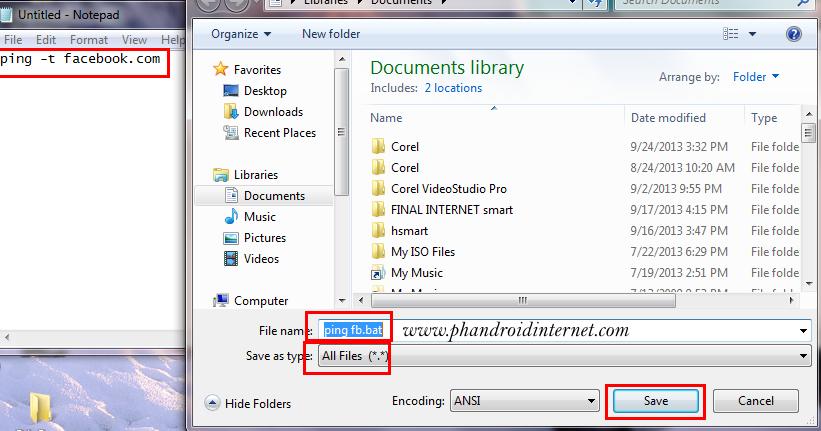Click the 2 locations link
The width and height of the screenshot is (821, 431).
tap(453, 88)
